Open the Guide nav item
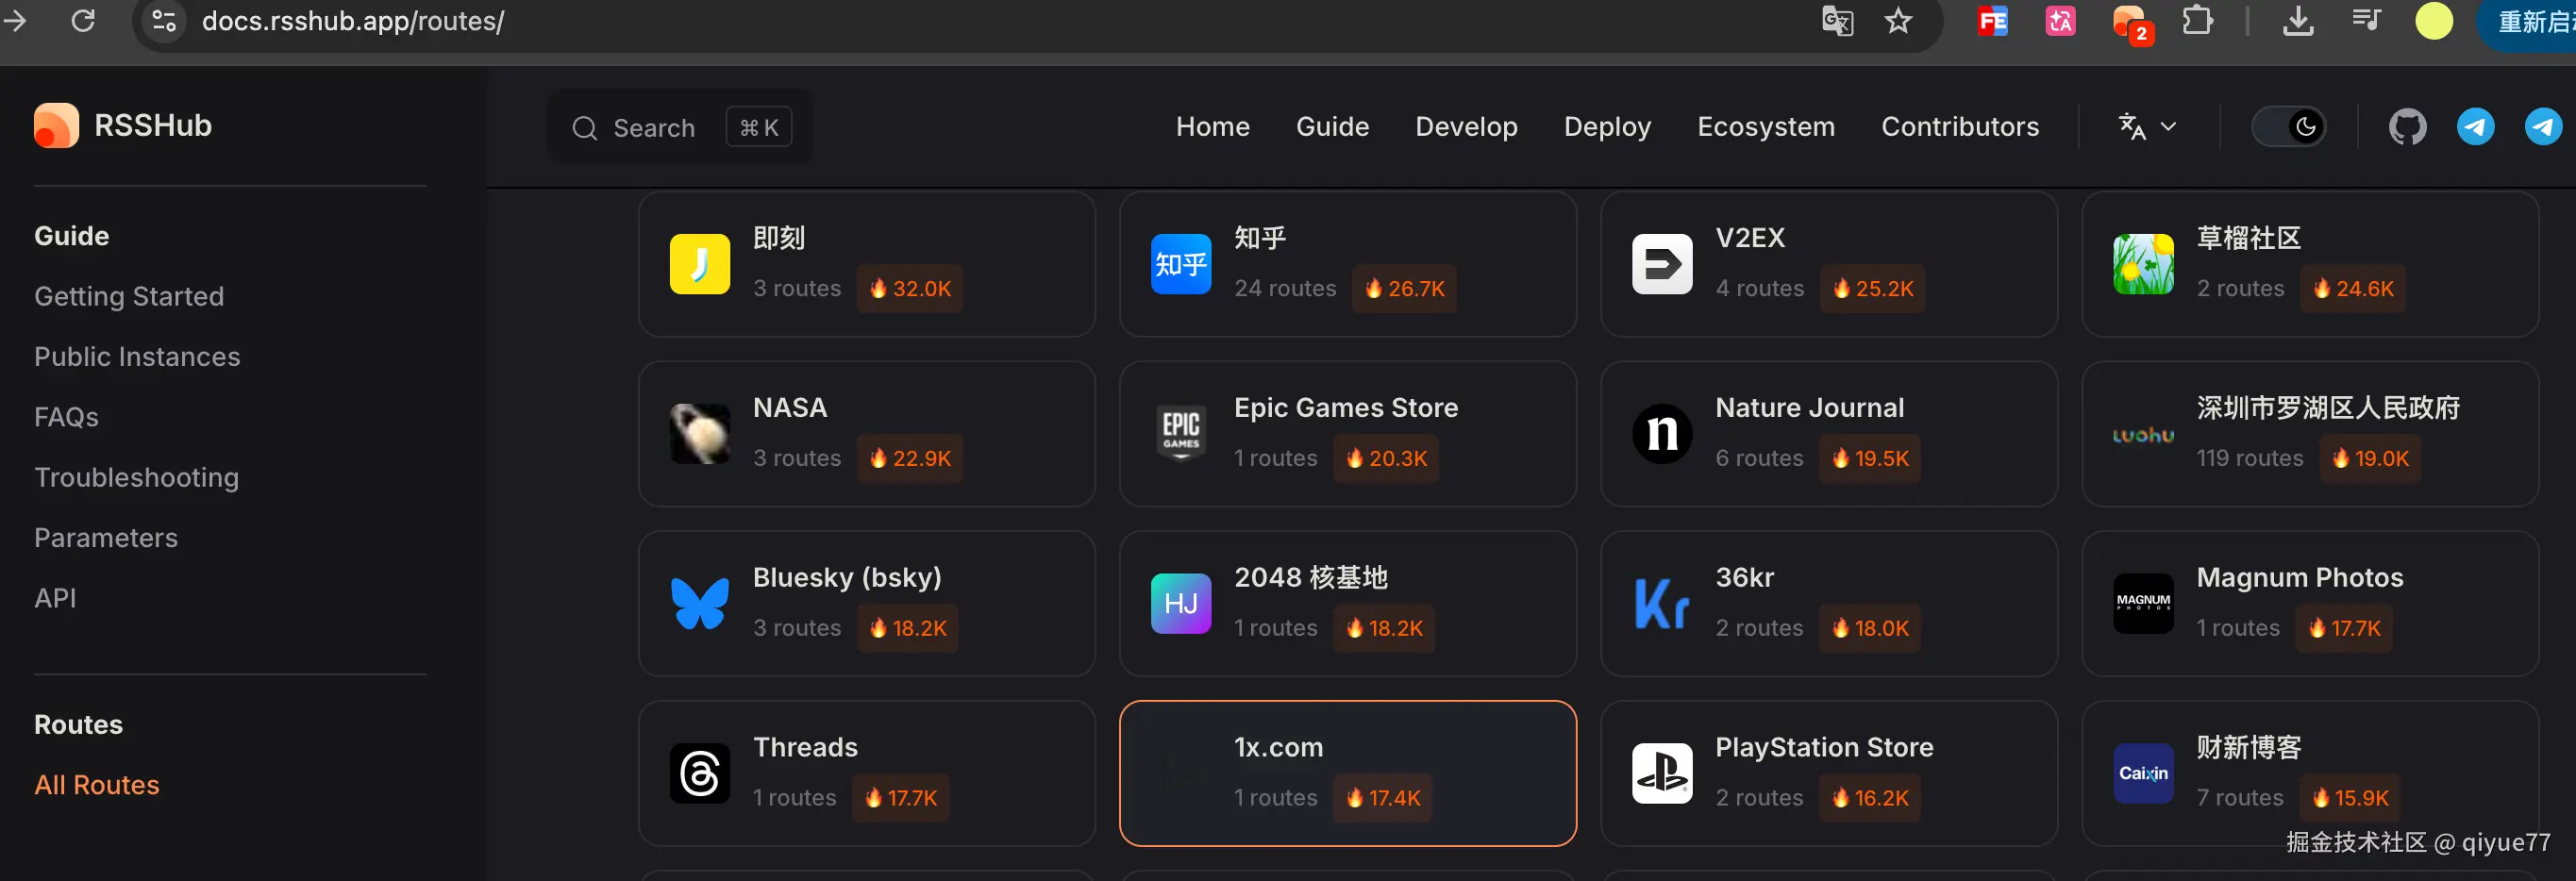 1332,127
